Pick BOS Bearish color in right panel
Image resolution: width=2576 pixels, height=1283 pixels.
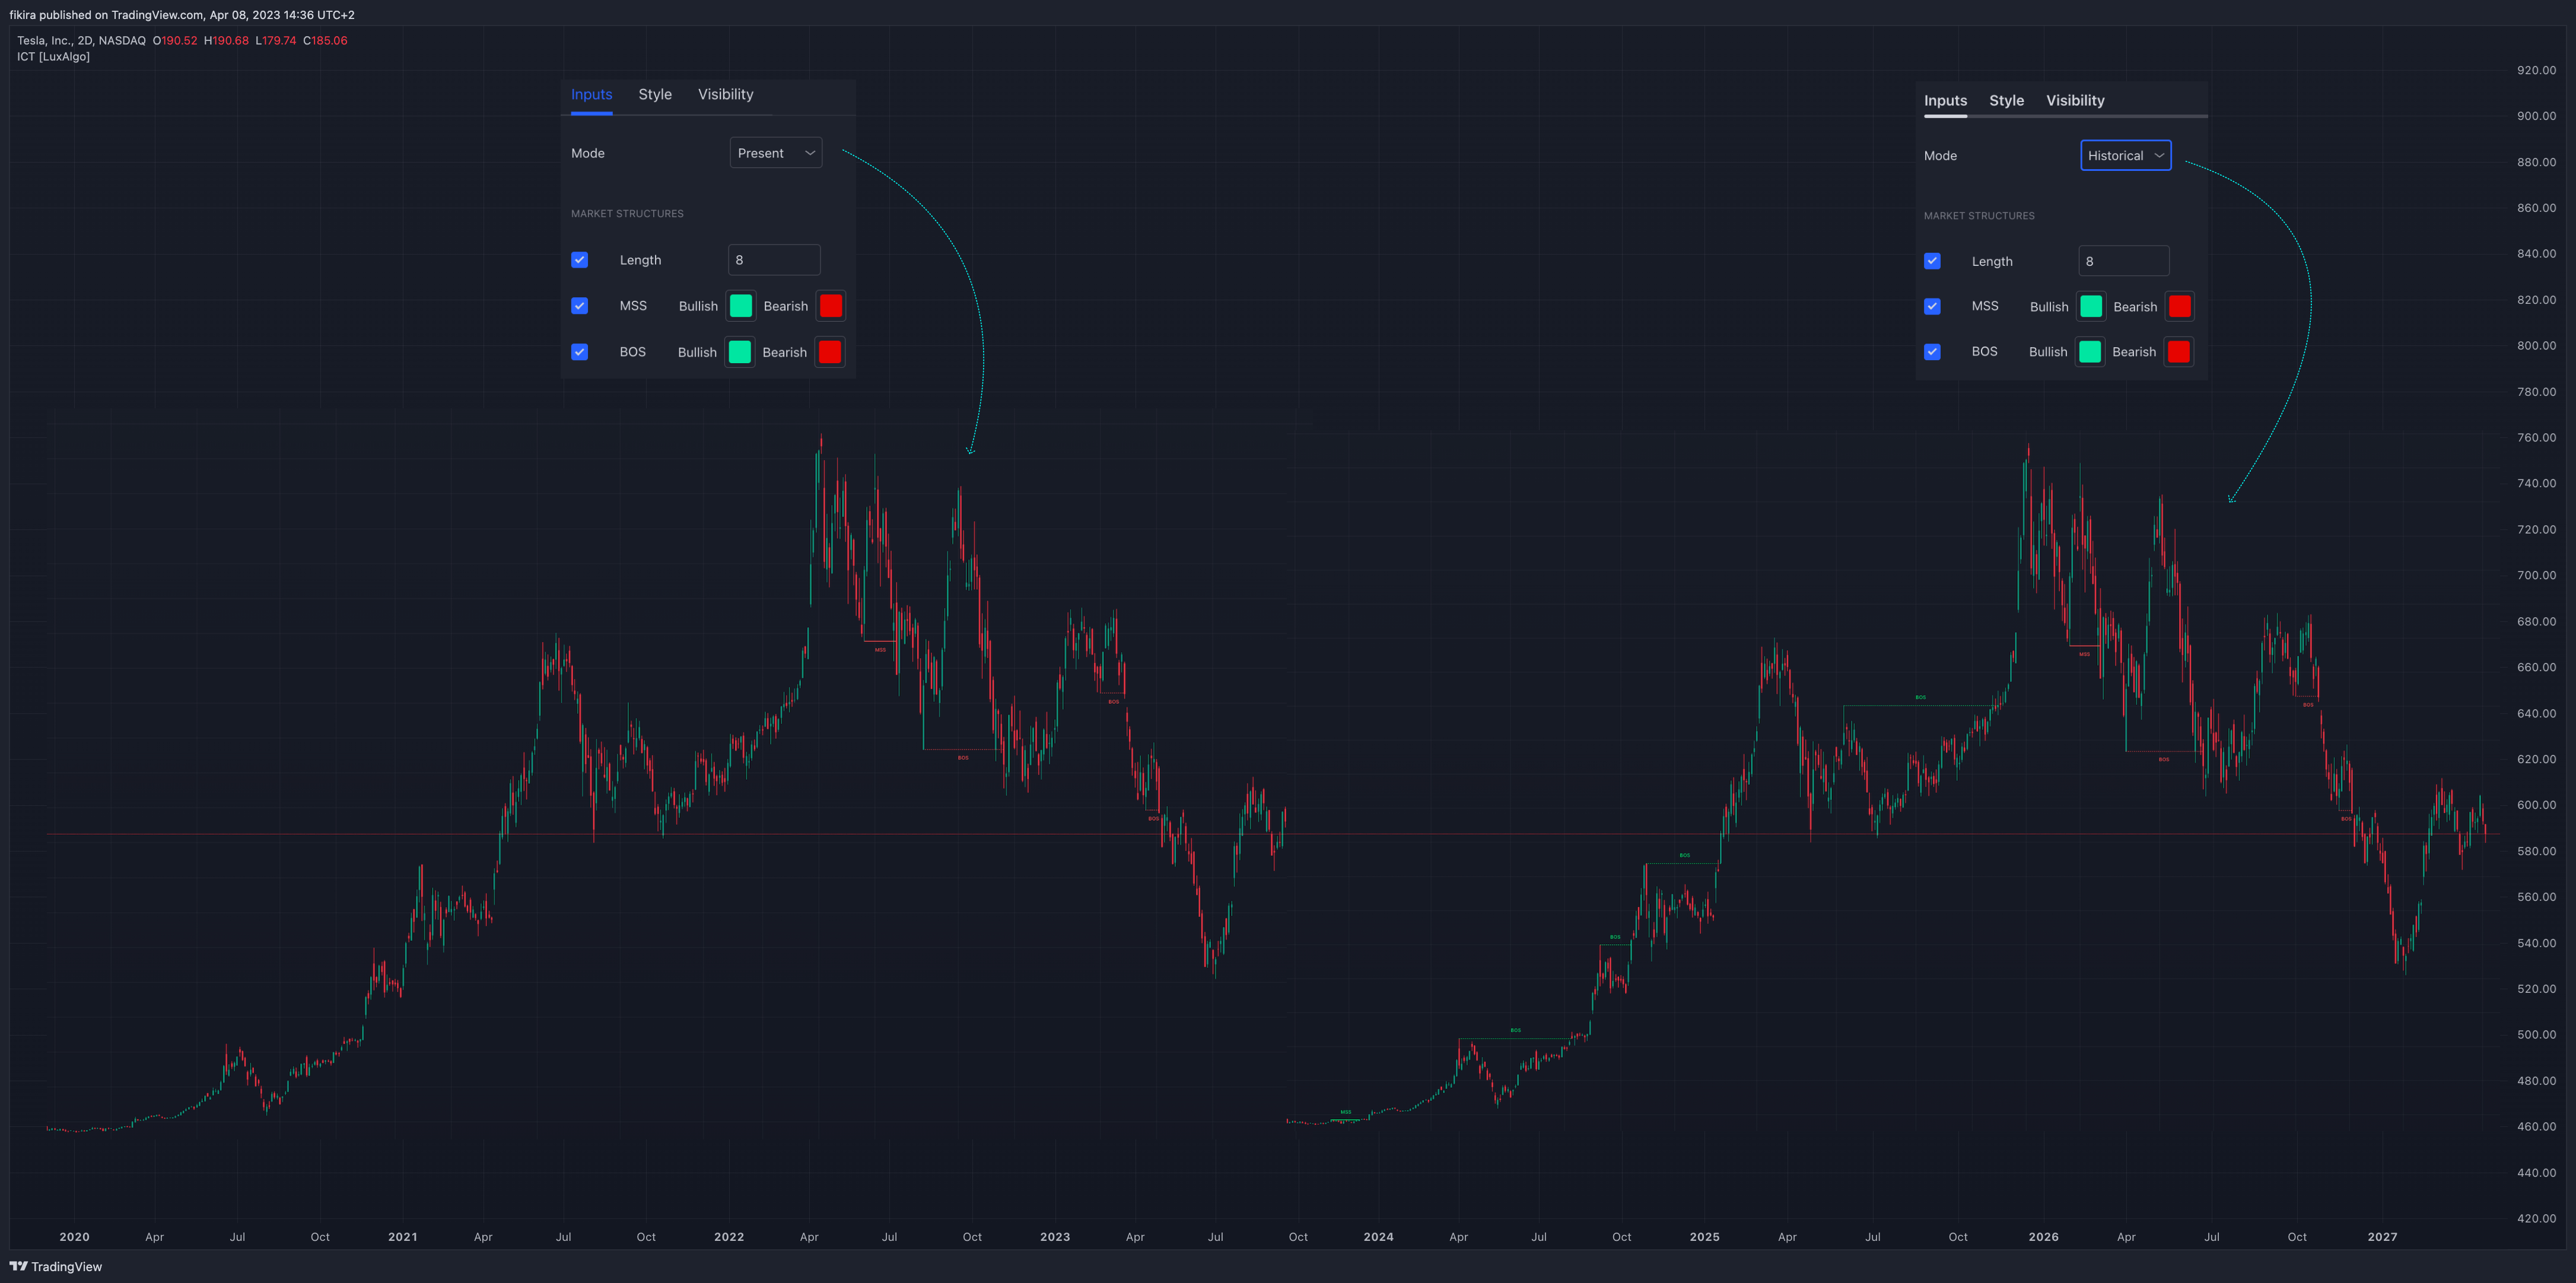[x=2179, y=352]
